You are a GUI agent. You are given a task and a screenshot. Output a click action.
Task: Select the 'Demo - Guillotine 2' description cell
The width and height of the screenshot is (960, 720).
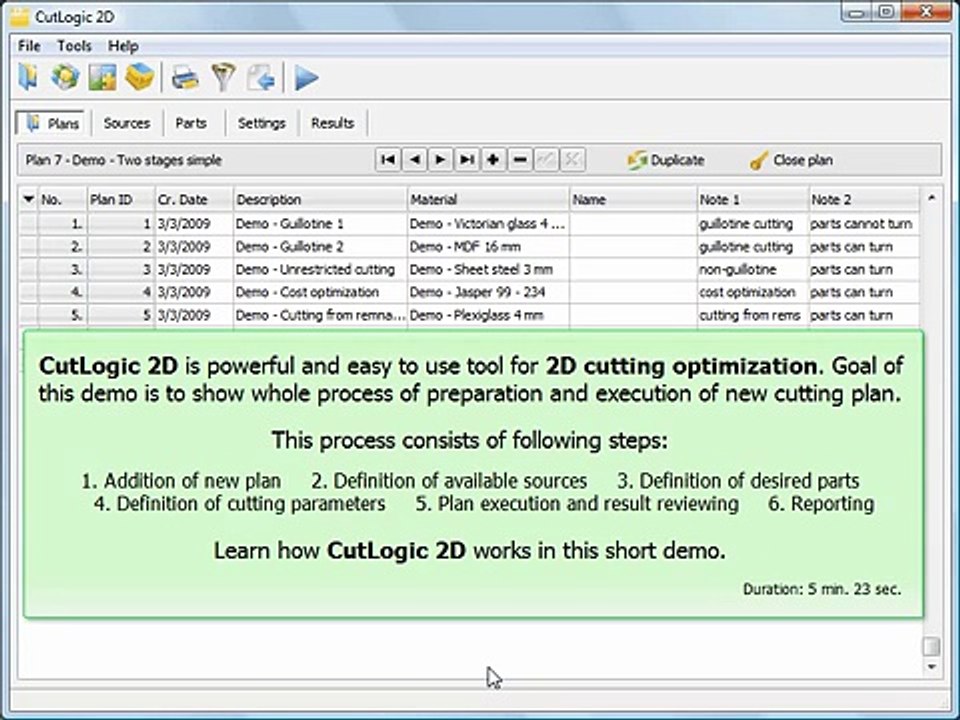(x=320, y=247)
